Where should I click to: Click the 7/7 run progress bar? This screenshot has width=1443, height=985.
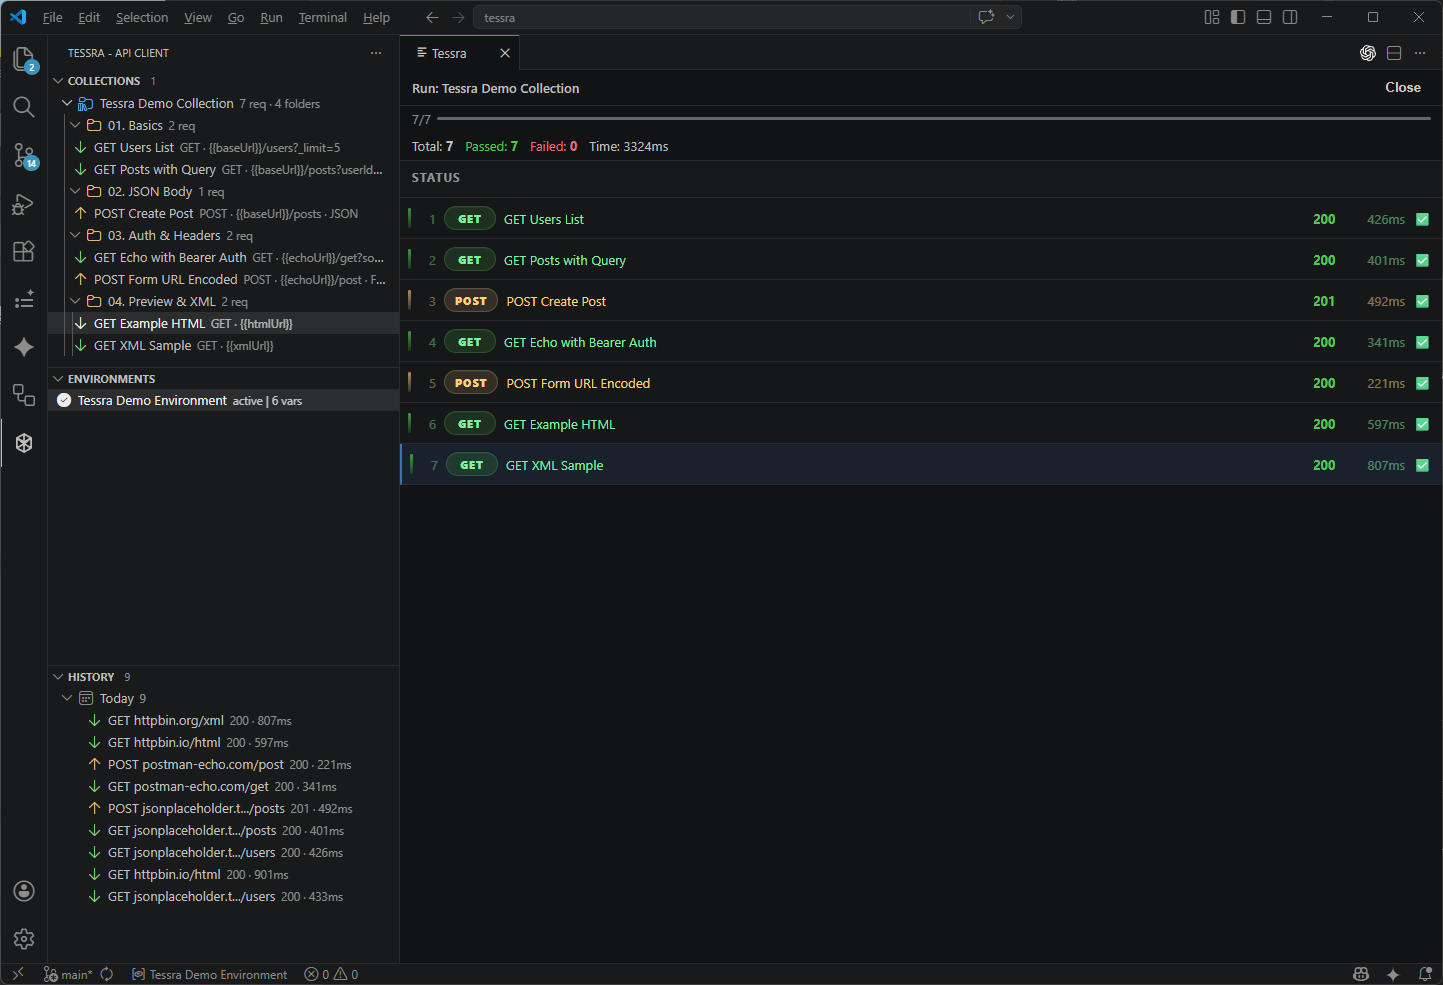(x=933, y=119)
